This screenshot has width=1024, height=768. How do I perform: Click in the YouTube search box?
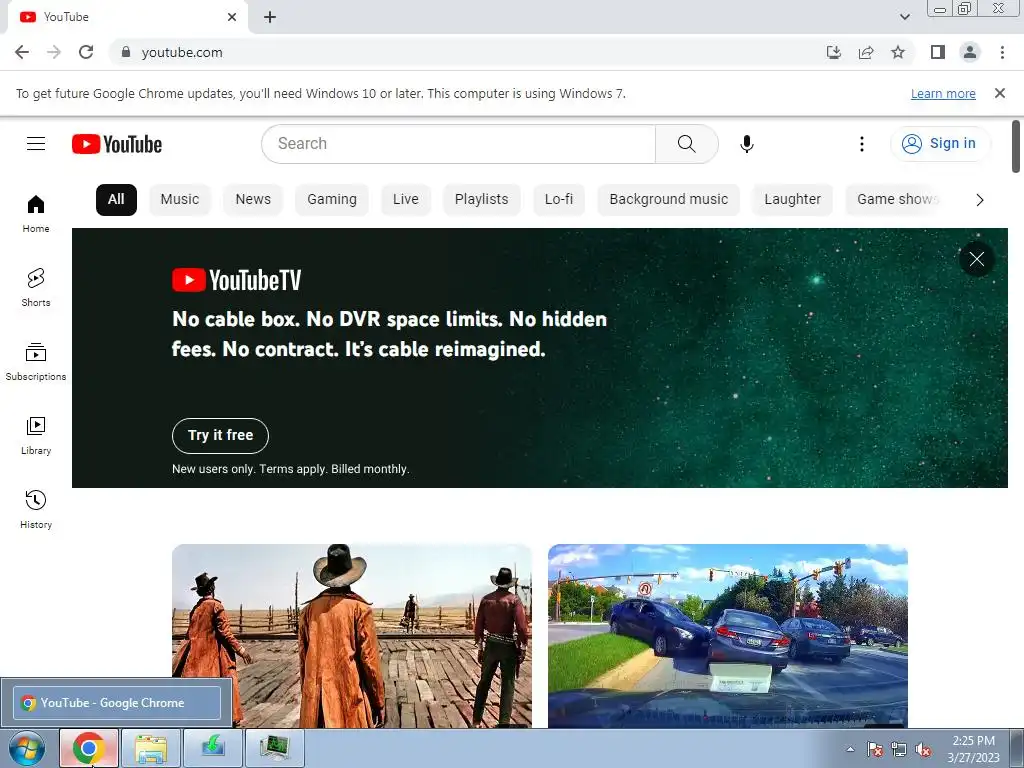coord(458,144)
